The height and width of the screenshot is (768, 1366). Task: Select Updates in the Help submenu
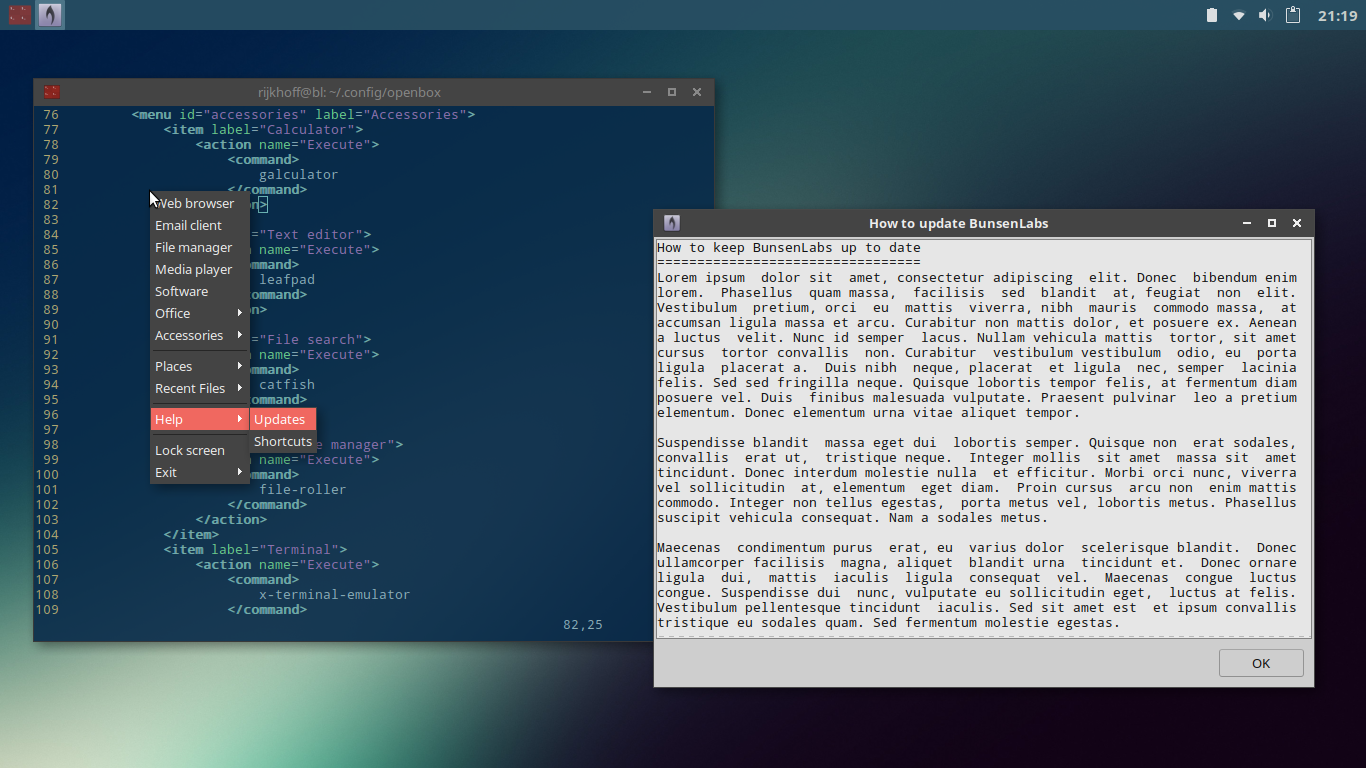point(283,419)
